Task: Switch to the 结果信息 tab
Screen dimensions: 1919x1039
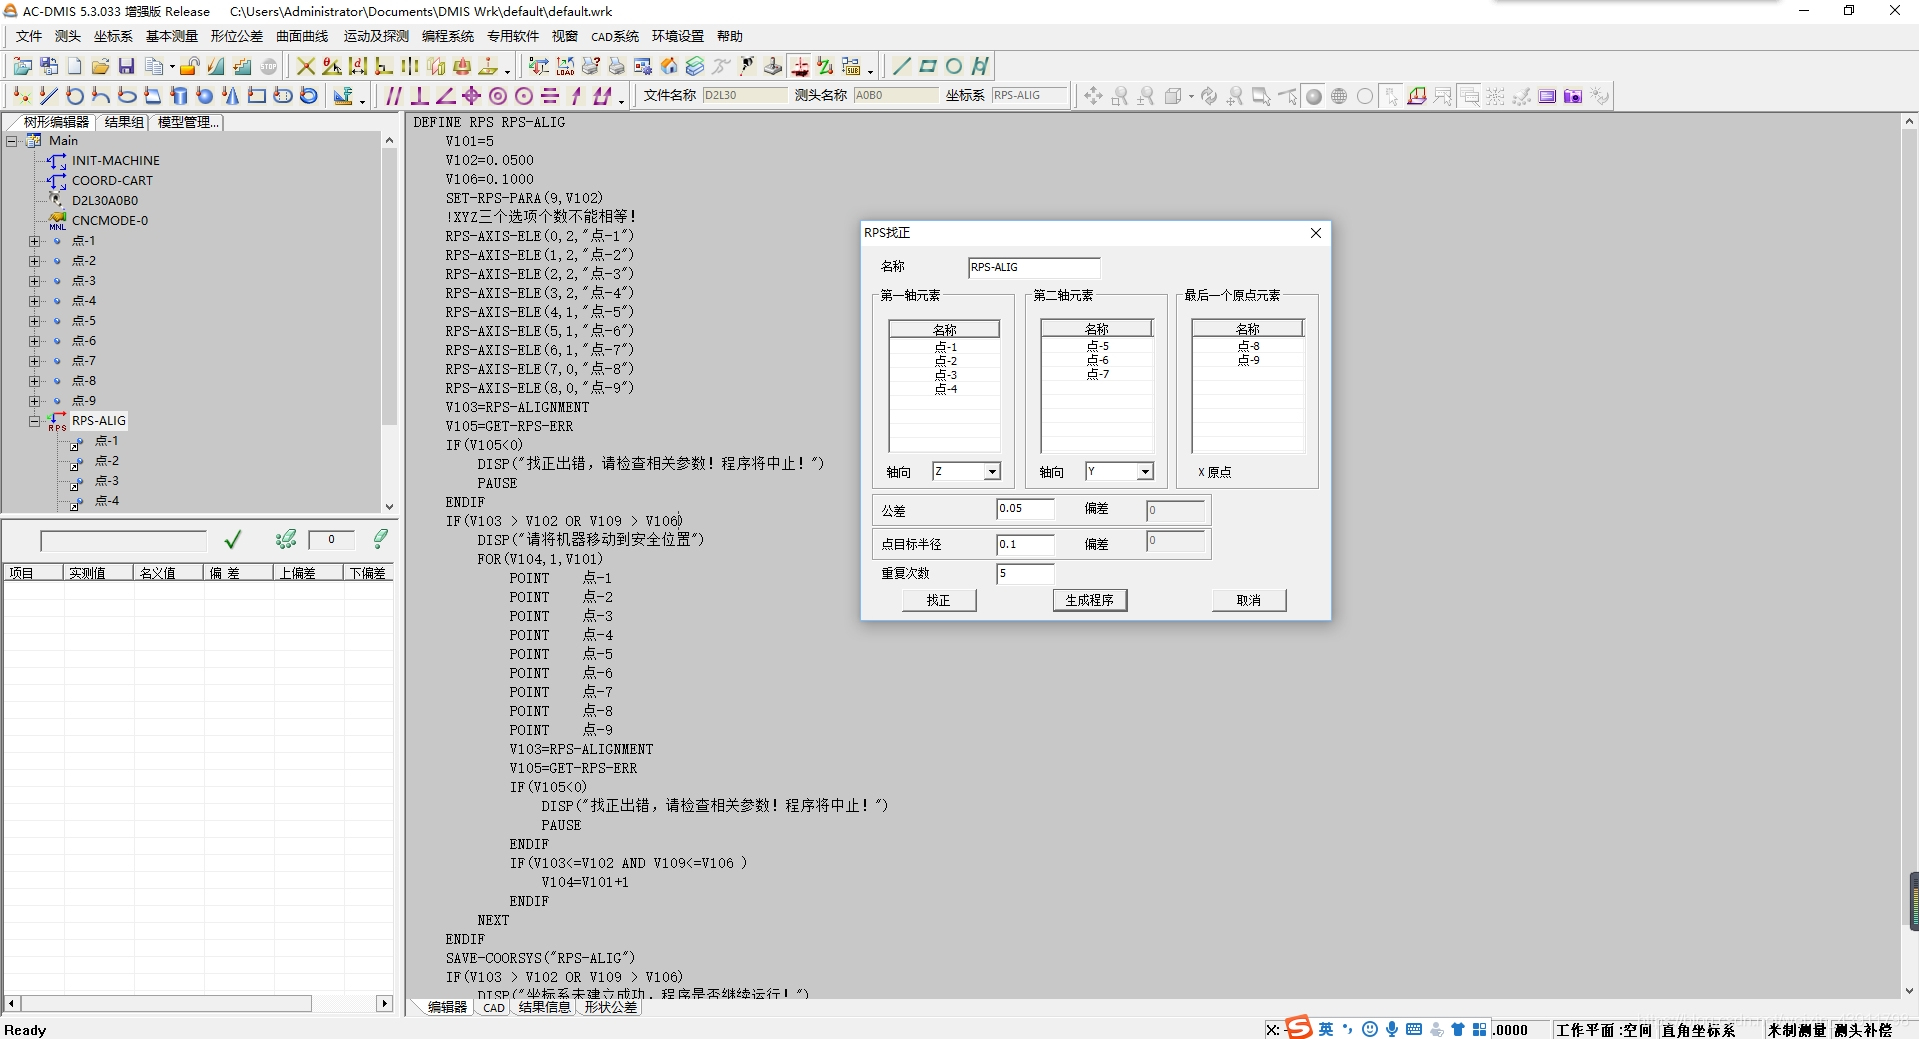Action: click(544, 1008)
